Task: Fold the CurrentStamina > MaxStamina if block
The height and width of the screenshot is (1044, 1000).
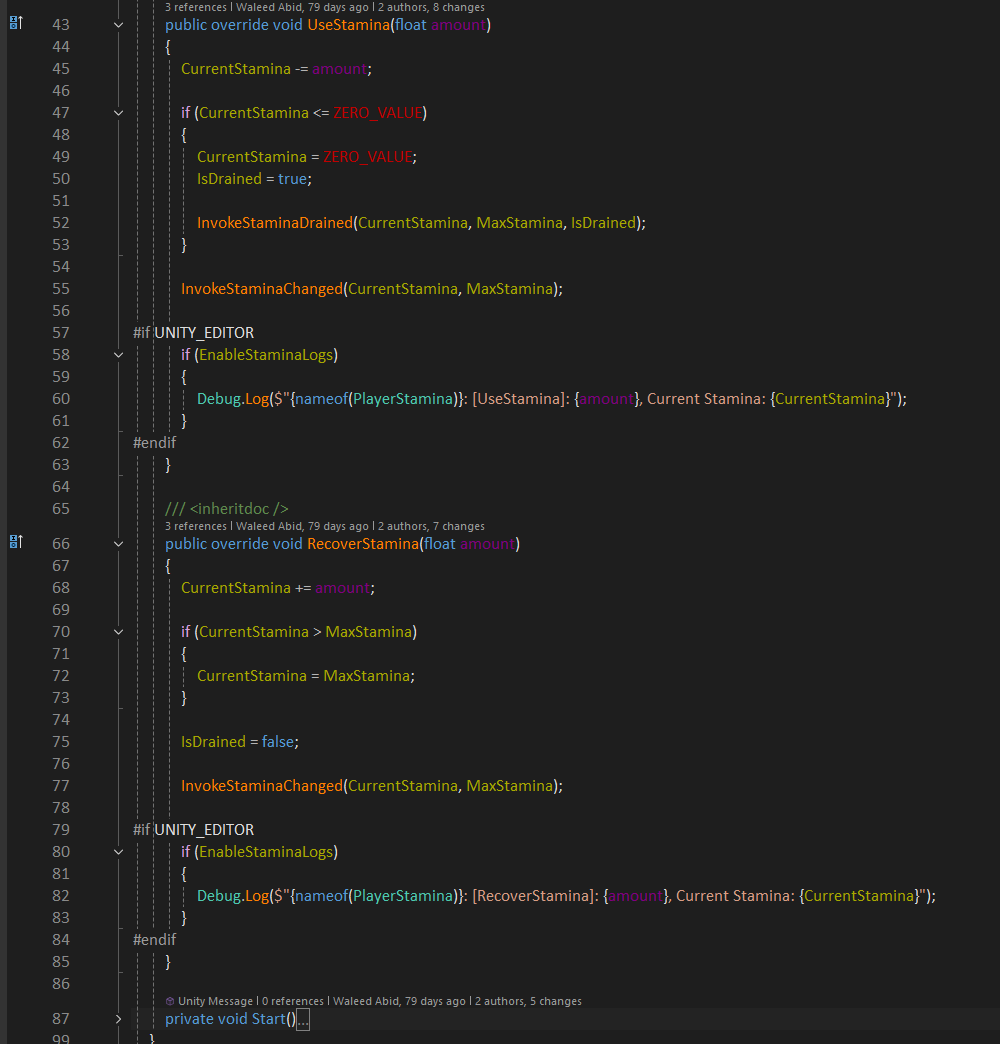Action: (x=119, y=632)
